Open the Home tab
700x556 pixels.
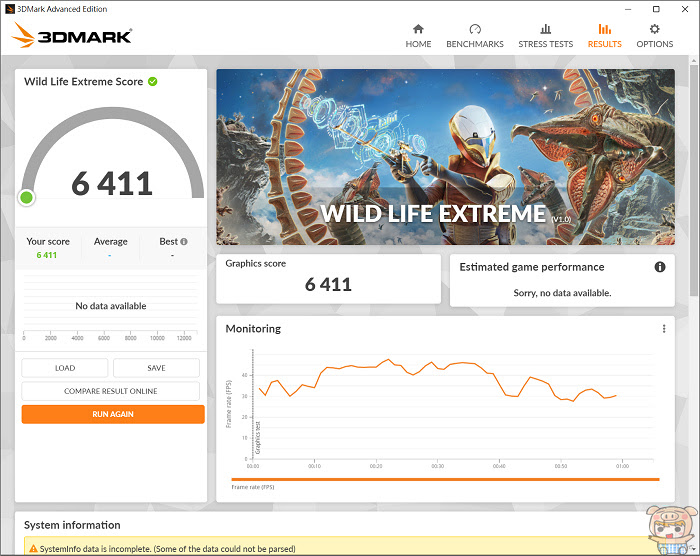pos(418,36)
